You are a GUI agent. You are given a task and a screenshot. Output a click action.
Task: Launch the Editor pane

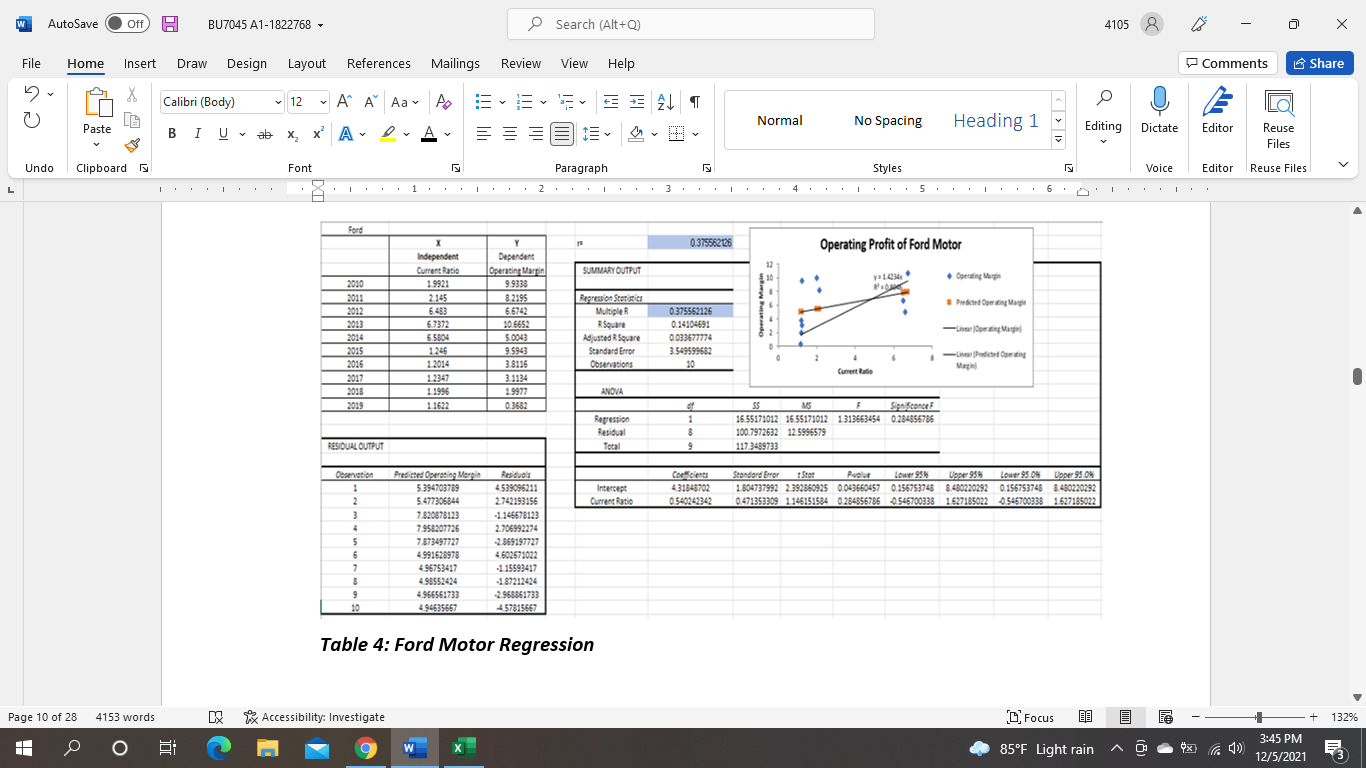pos(1216,113)
